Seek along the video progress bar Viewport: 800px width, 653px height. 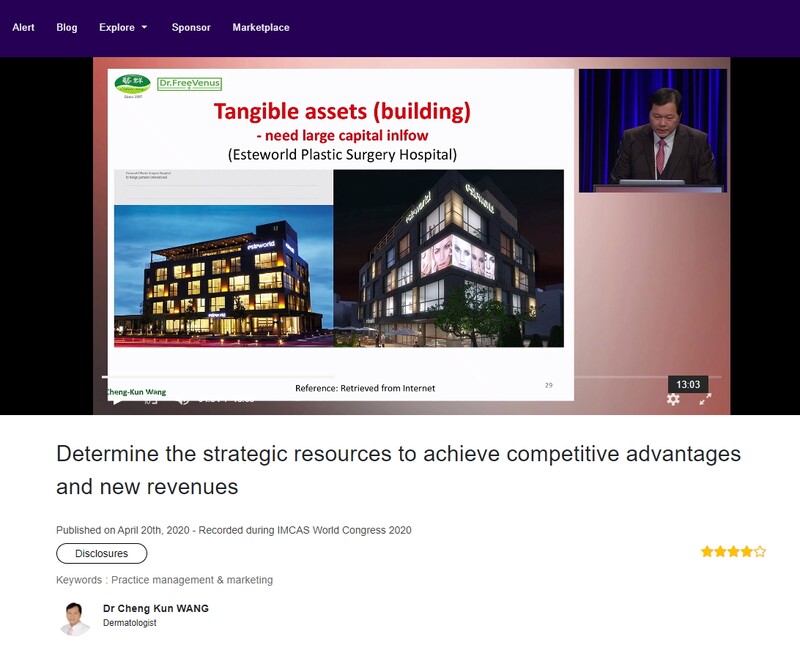click(x=411, y=377)
